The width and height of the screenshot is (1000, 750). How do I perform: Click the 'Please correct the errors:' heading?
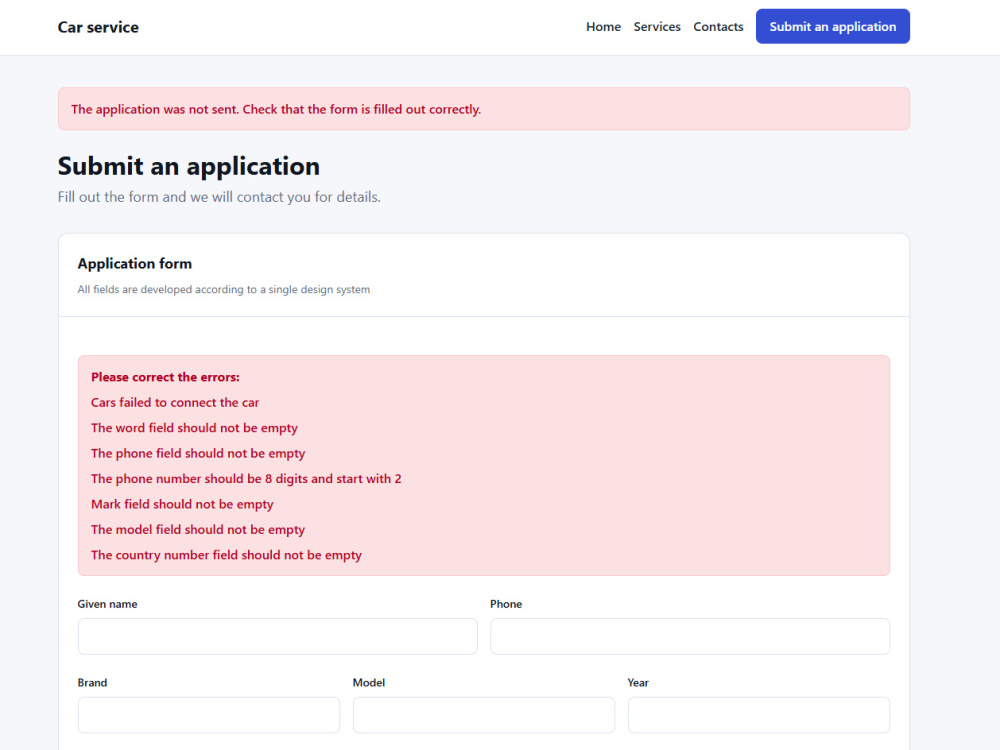coord(165,377)
